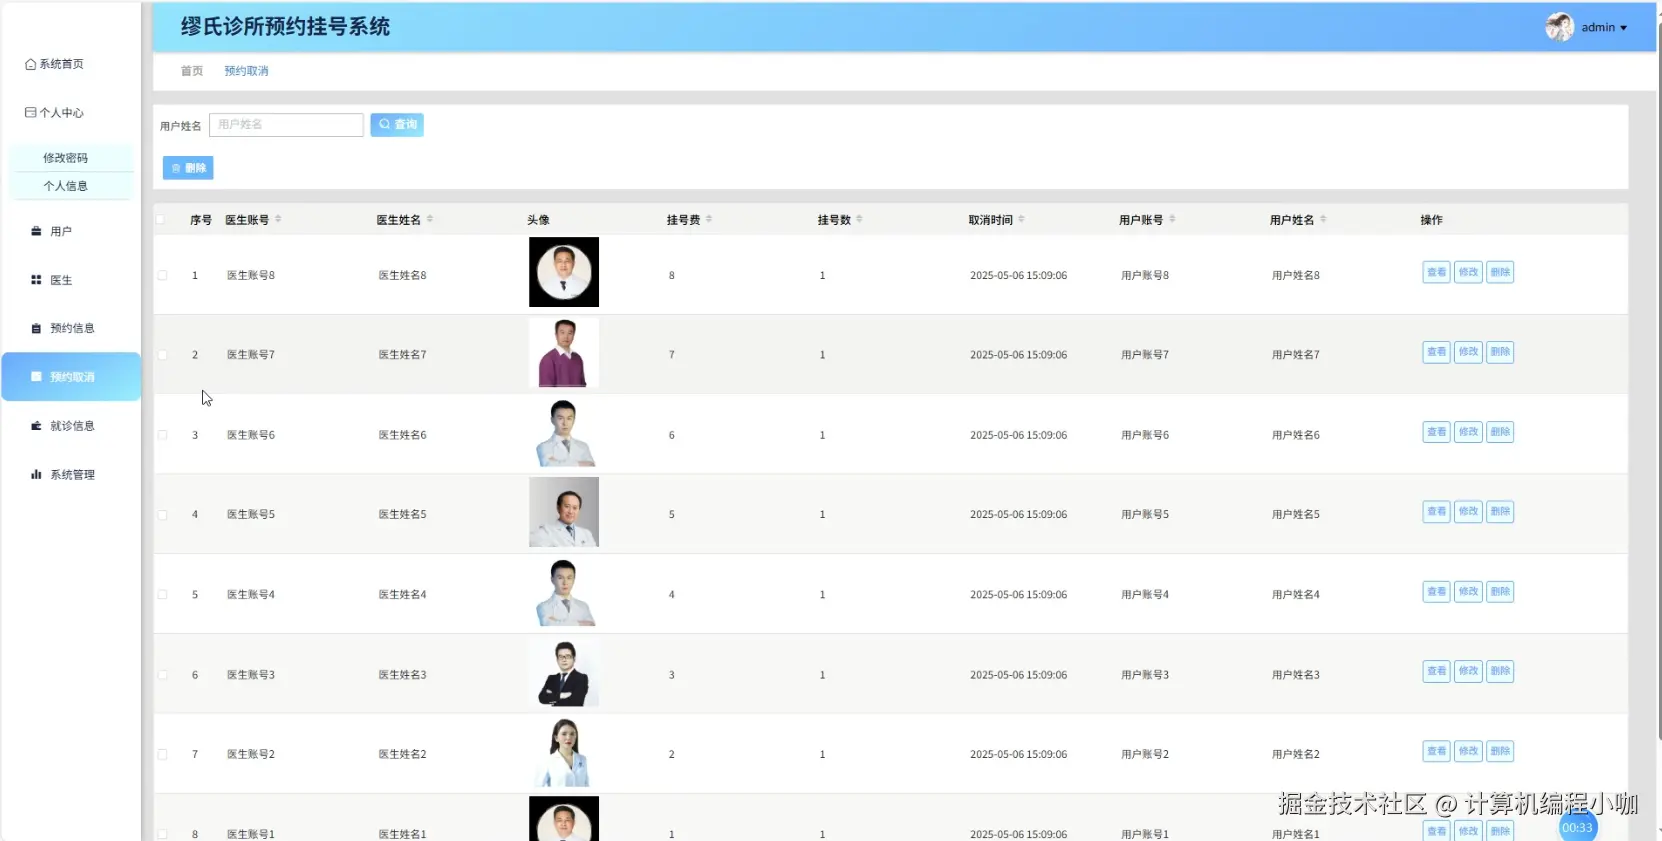Open doctor photo thumbnail in 医生姓名2 row

pyautogui.click(x=564, y=752)
